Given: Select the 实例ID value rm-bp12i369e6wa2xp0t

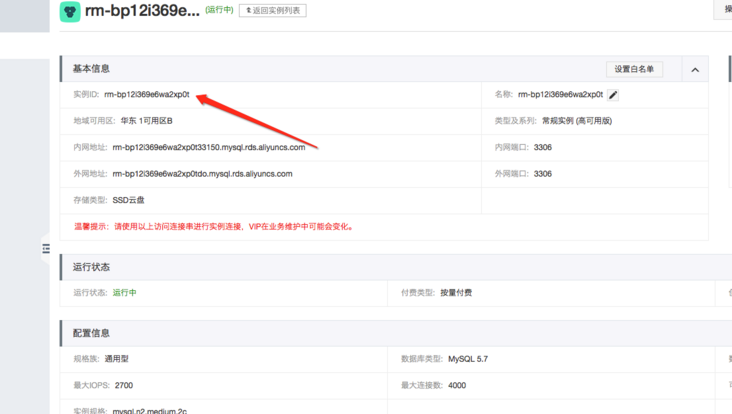Looking at the screenshot, I should (x=147, y=94).
